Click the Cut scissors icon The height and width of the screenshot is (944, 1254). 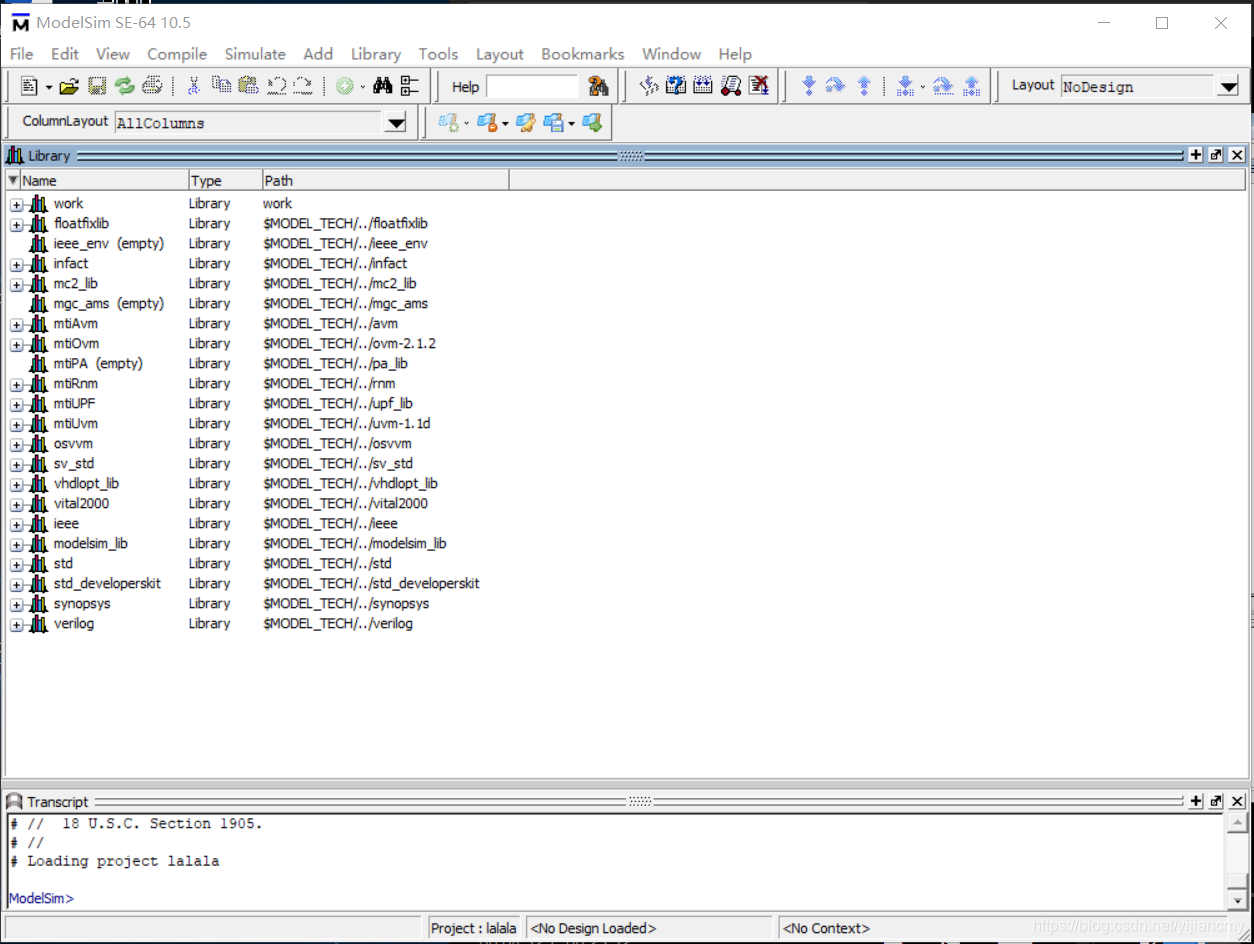pos(194,87)
